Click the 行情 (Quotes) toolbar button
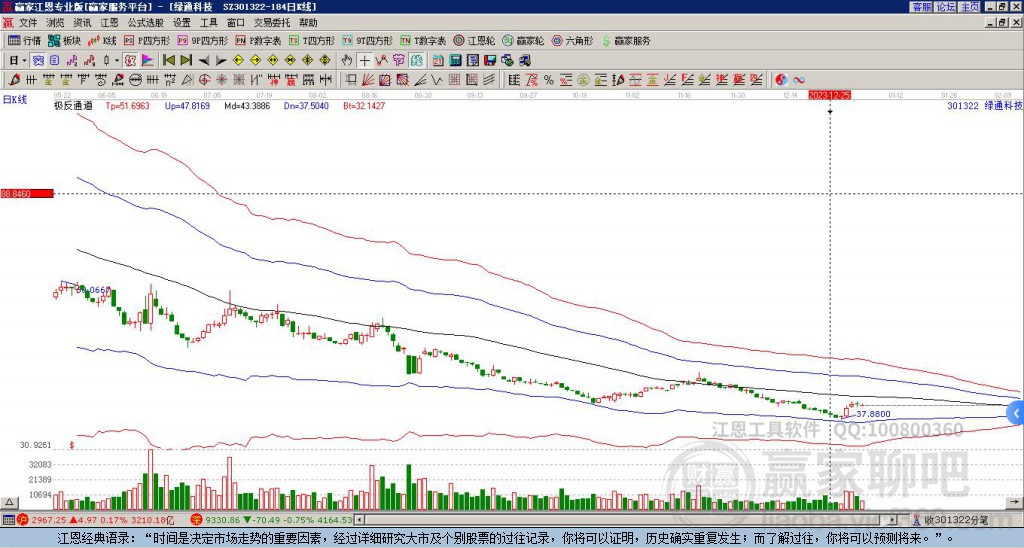Screen dimensions: 1024x548 click(x=25, y=41)
